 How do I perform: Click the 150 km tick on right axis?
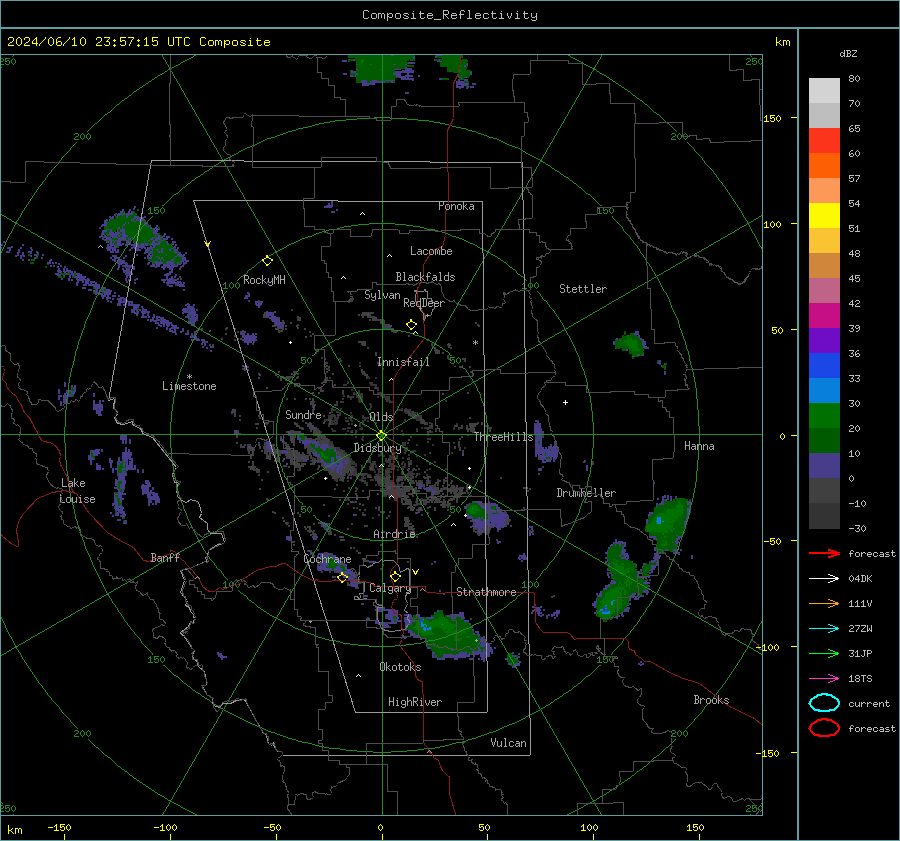(772, 118)
